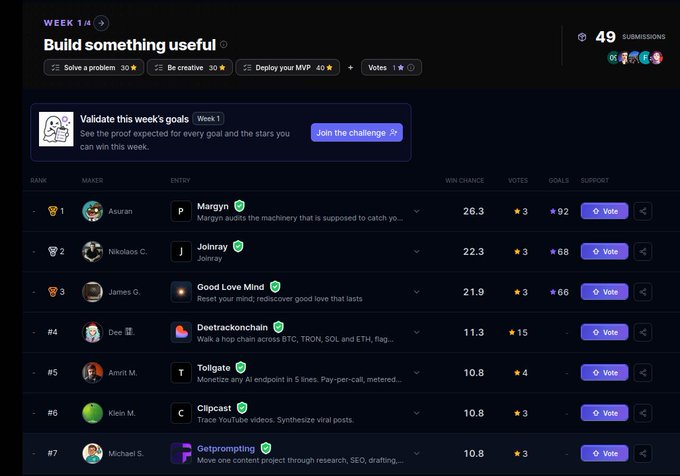This screenshot has width=680, height=476.
Task: Click Margyn goals score 92
Action: point(559,212)
